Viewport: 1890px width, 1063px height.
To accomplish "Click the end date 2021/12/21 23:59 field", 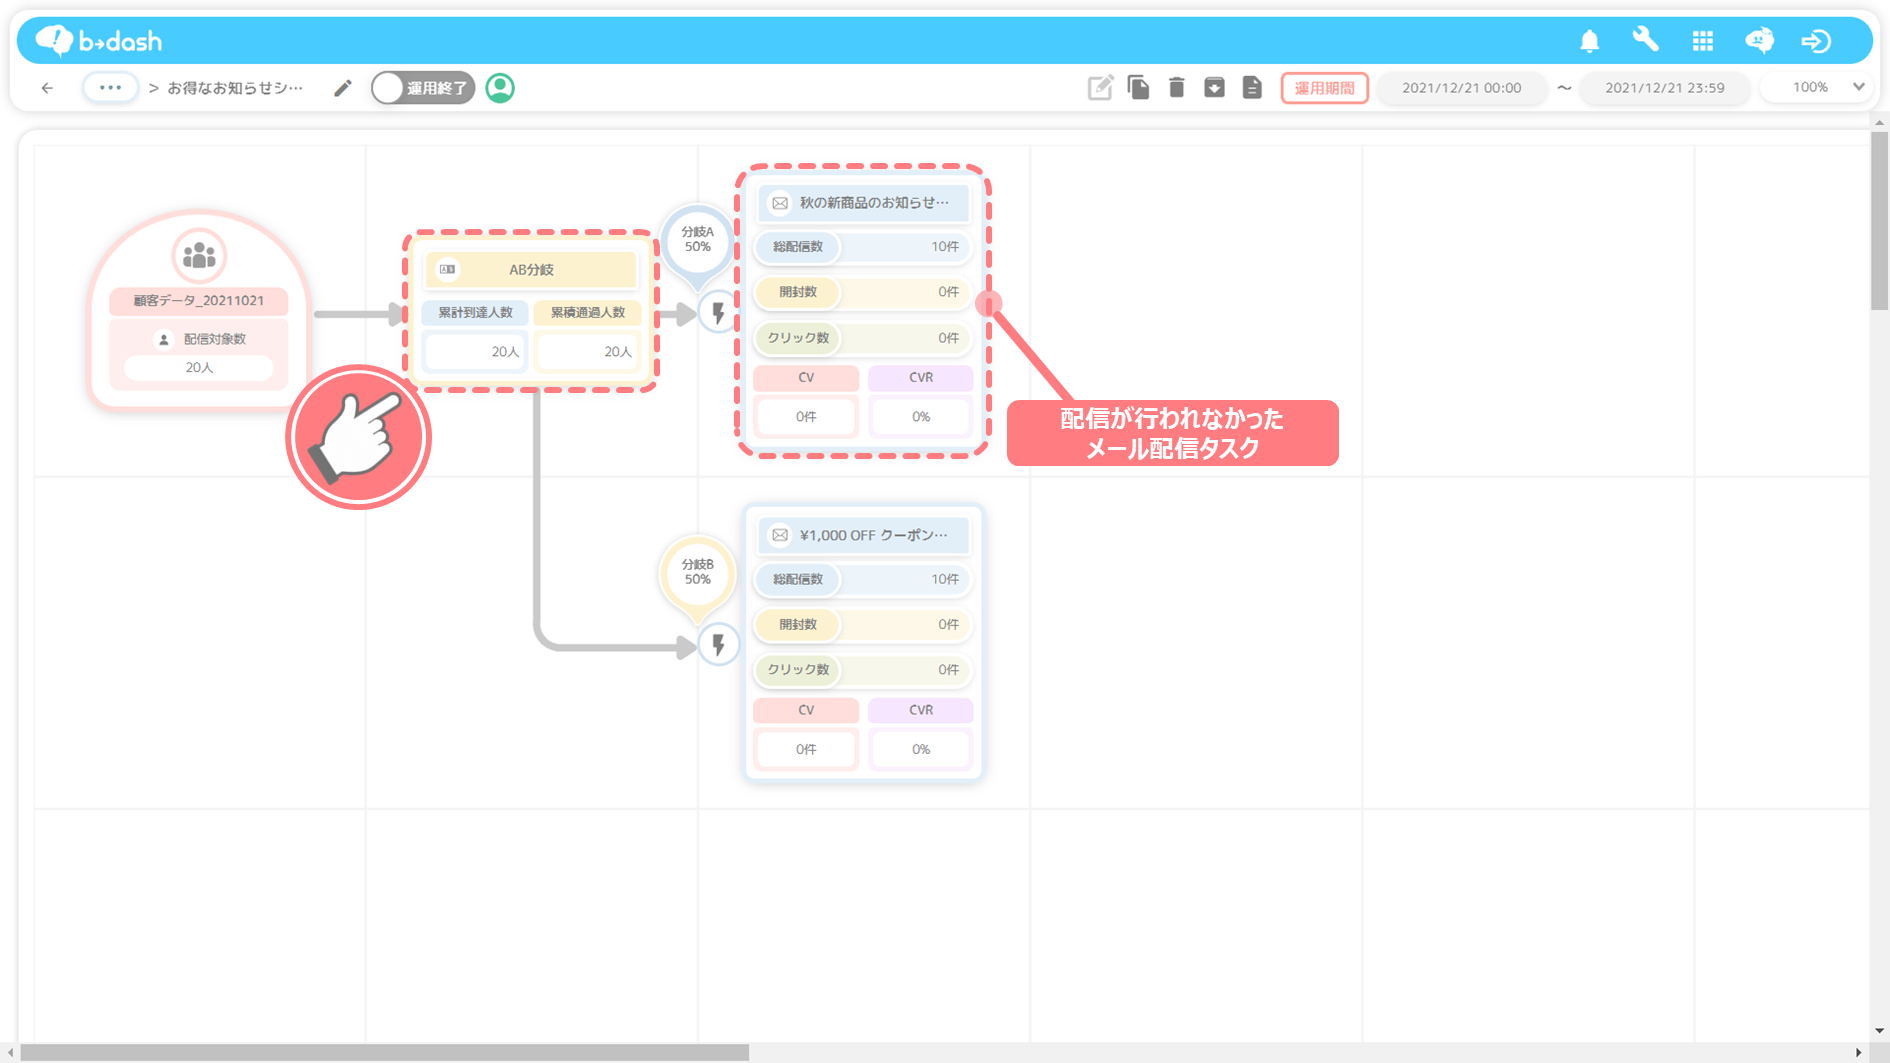I will tap(1665, 88).
